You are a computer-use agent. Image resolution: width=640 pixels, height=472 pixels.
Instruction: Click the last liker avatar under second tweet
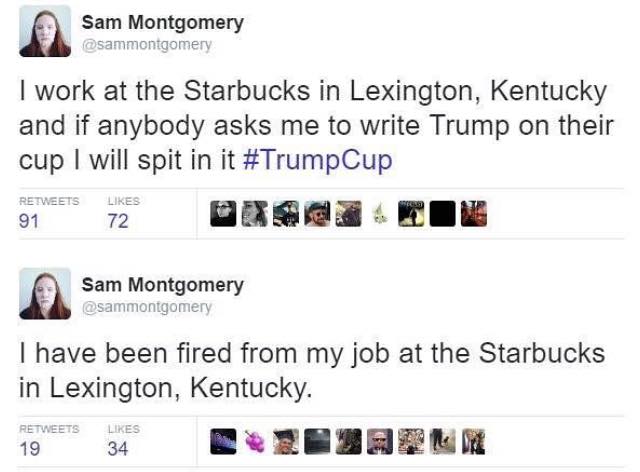pyautogui.click(x=473, y=441)
